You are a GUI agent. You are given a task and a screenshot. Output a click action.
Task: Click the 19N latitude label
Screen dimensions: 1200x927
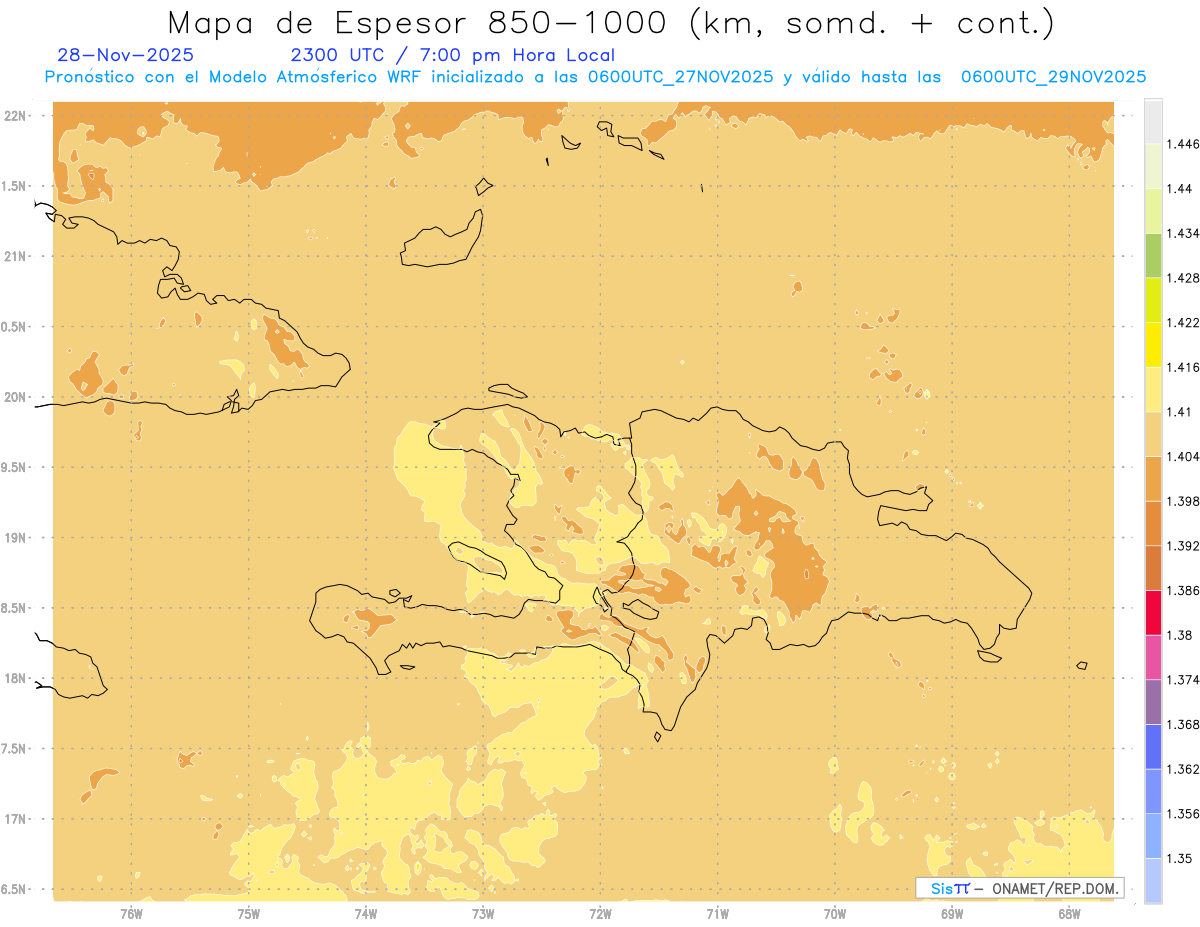click(14, 537)
